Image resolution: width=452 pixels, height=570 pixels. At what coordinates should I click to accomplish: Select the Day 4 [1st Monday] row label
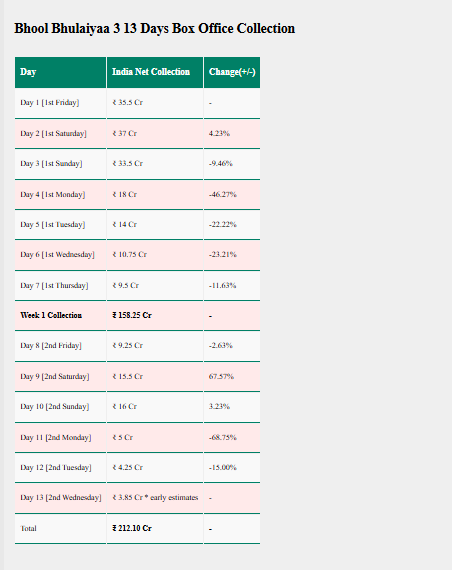(60, 194)
